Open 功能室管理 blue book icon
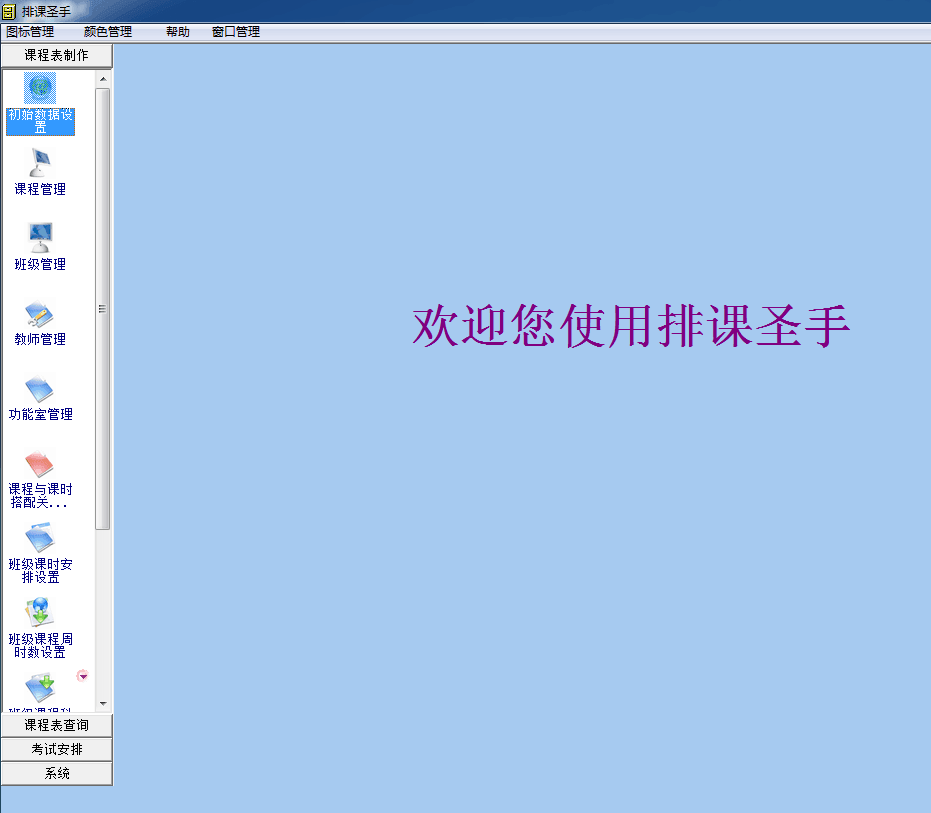 coord(40,390)
